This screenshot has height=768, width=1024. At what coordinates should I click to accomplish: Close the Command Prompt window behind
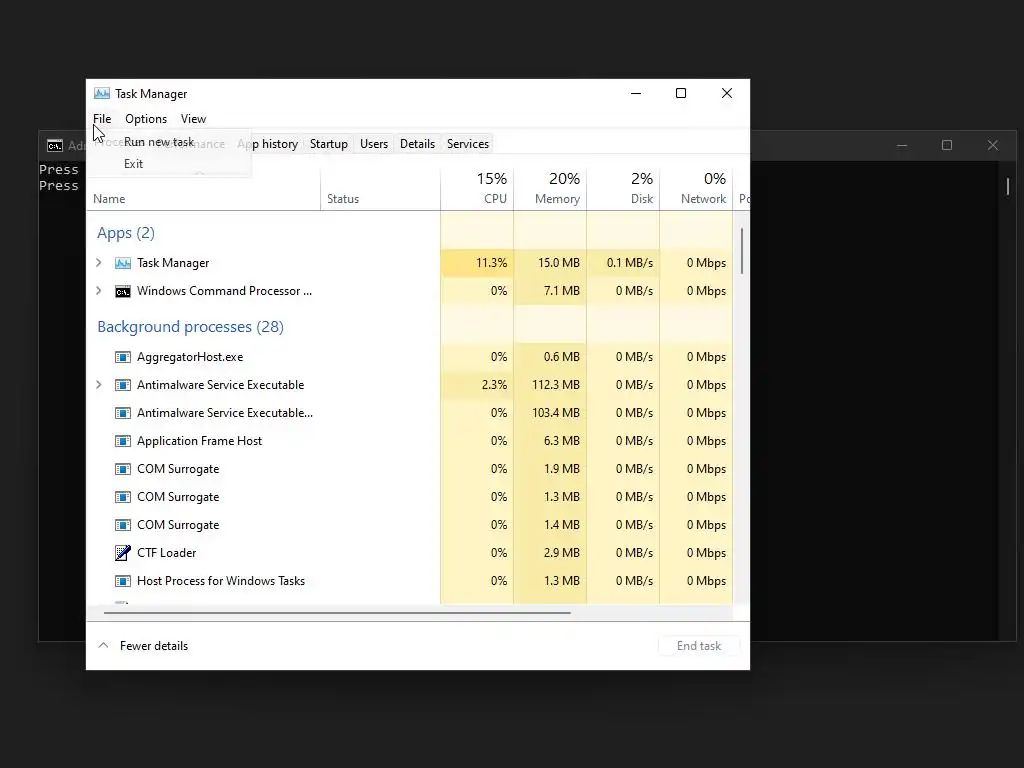point(993,145)
